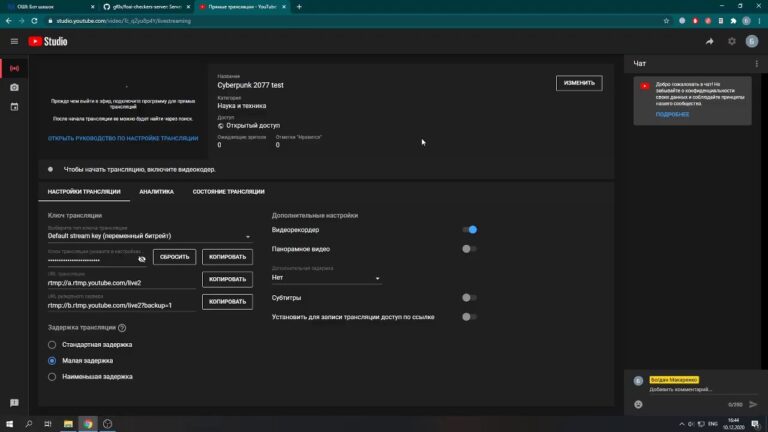Open File Explorer from the taskbar
This screenshot has width=768, height=432.
[68, 424]
